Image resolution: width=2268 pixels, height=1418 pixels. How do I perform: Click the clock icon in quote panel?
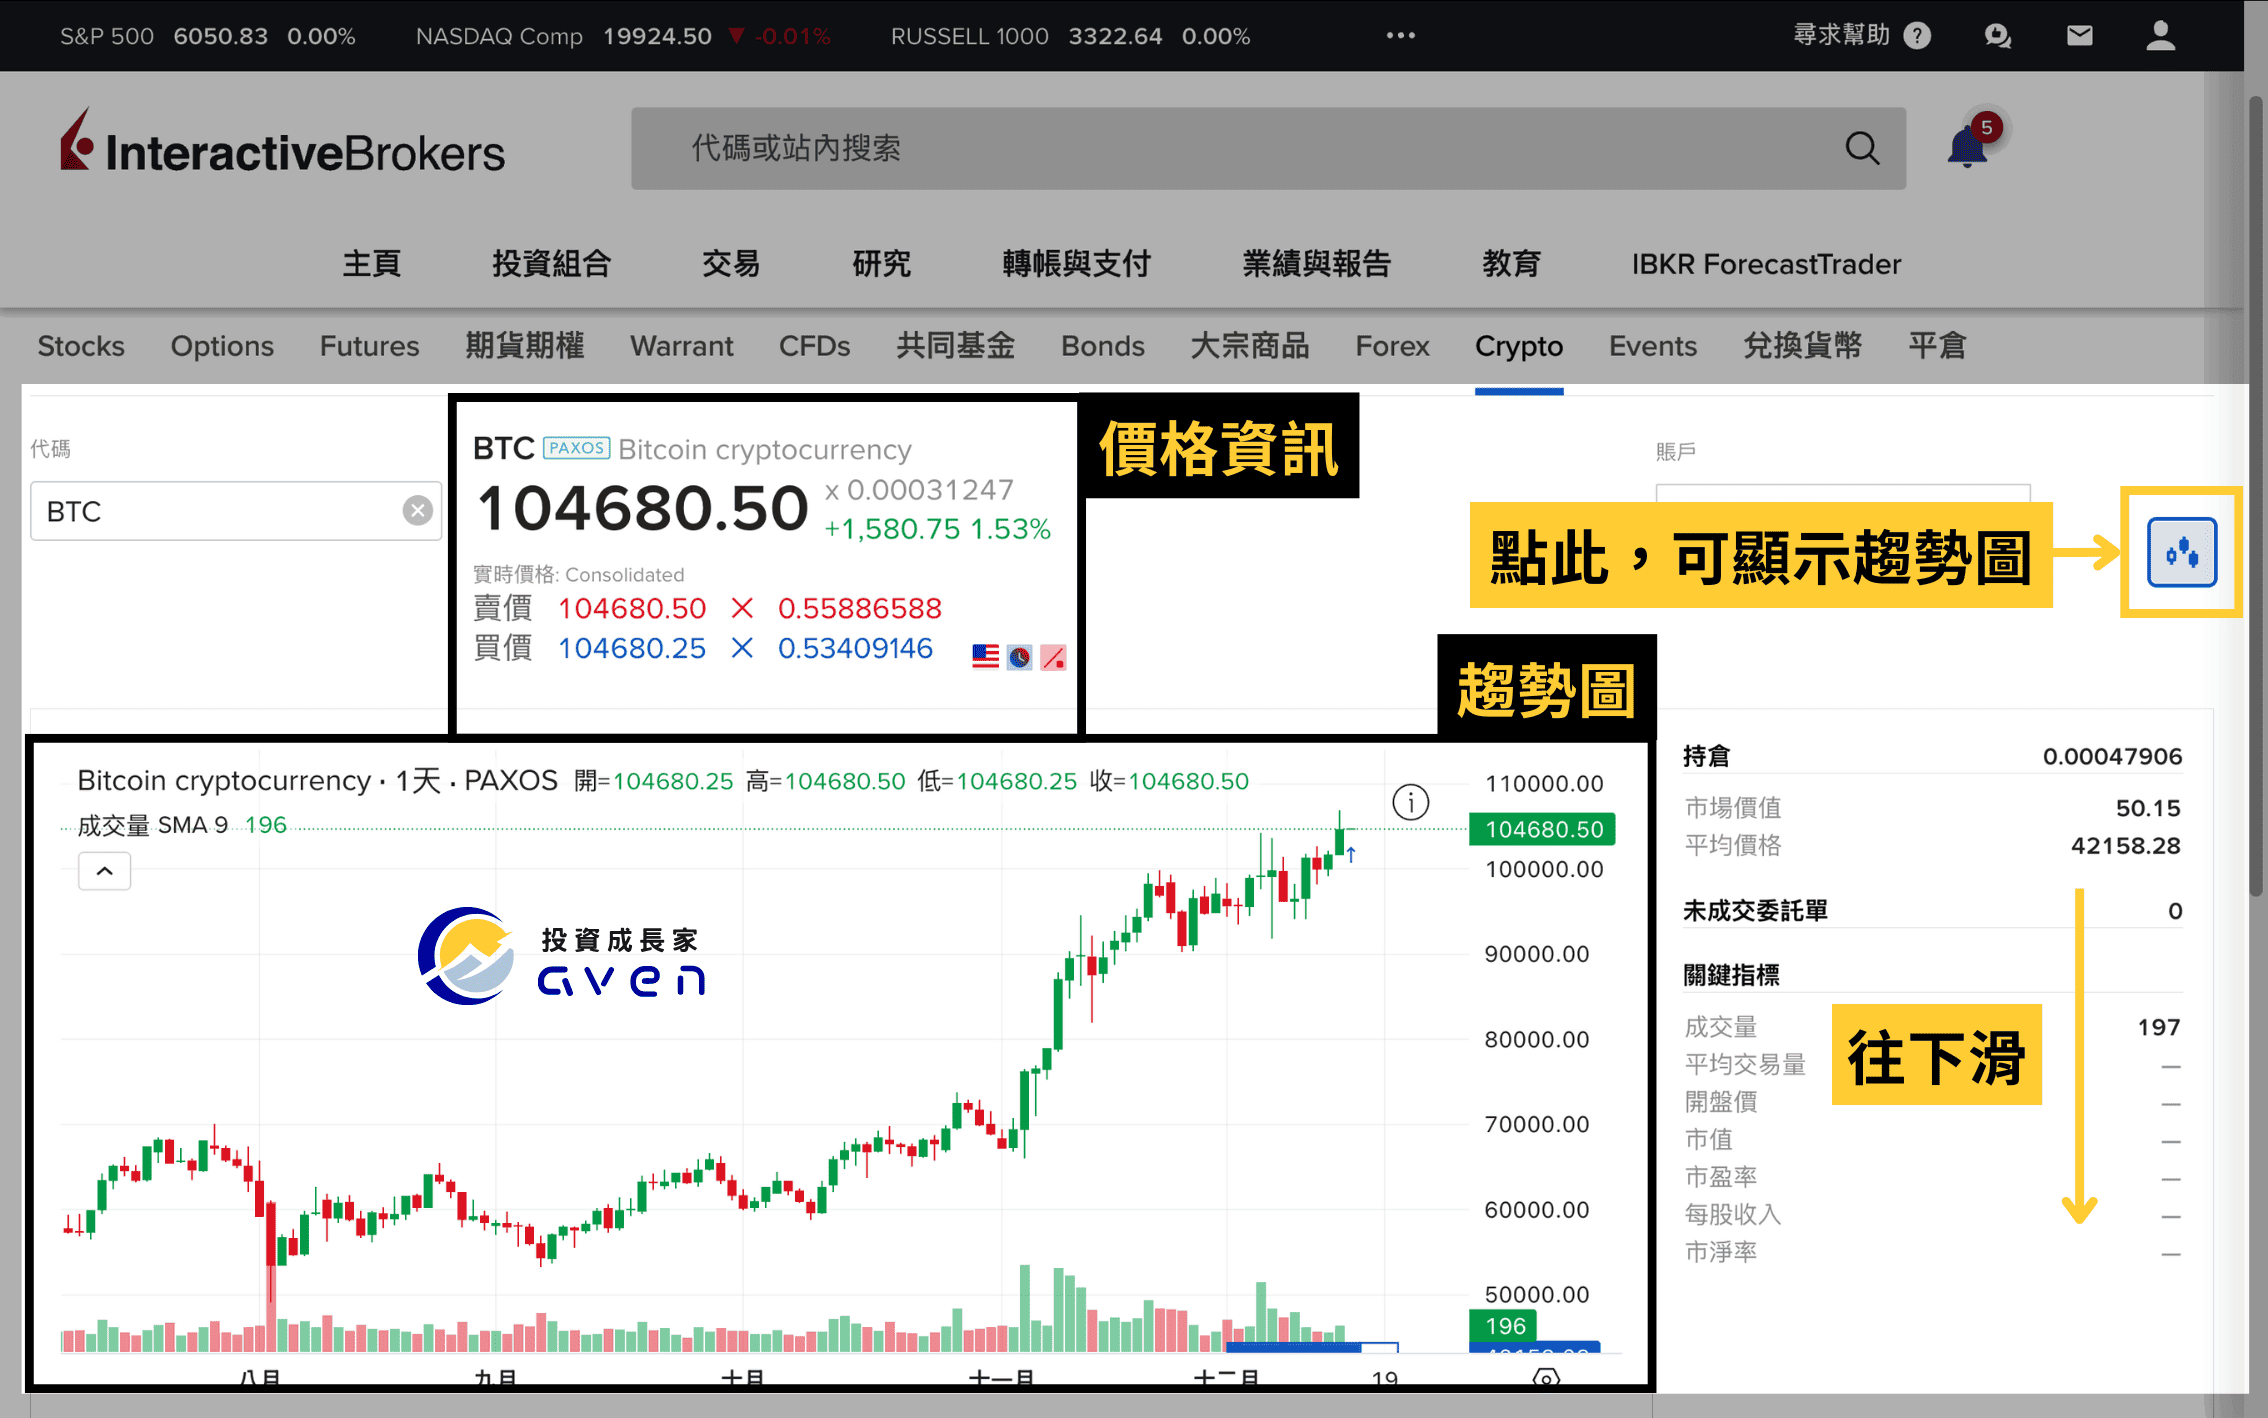point(1019,657)
